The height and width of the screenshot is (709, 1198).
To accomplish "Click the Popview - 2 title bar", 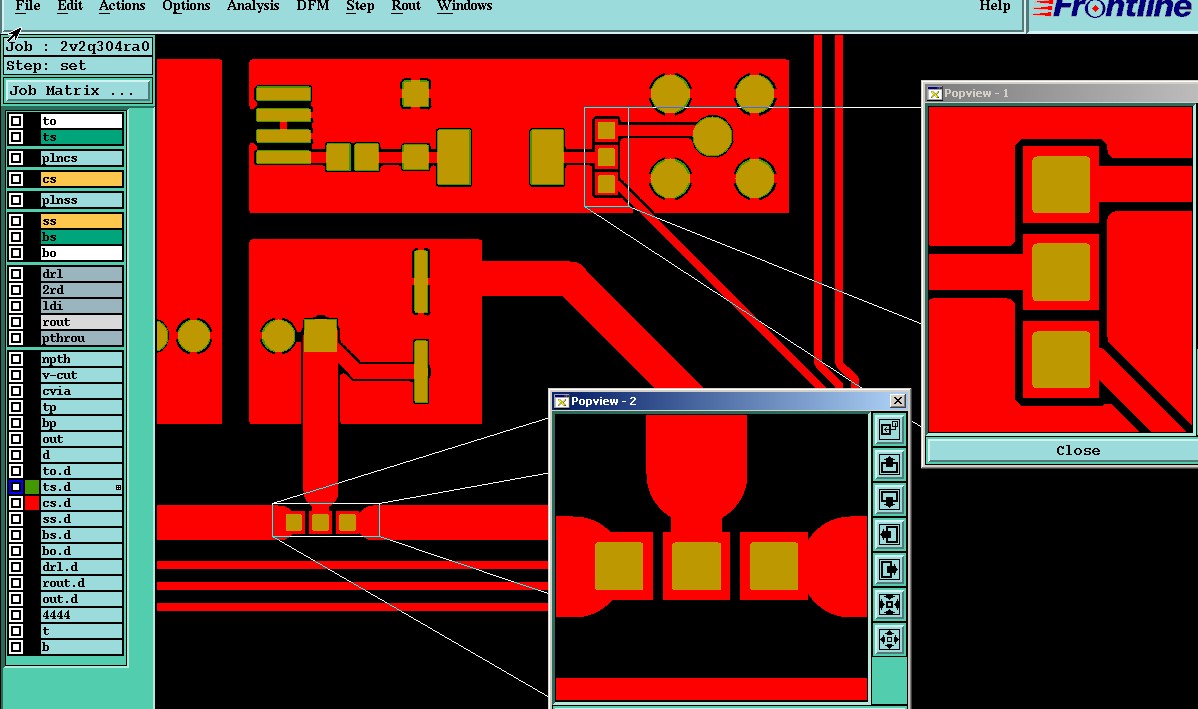I will [729, 401].
